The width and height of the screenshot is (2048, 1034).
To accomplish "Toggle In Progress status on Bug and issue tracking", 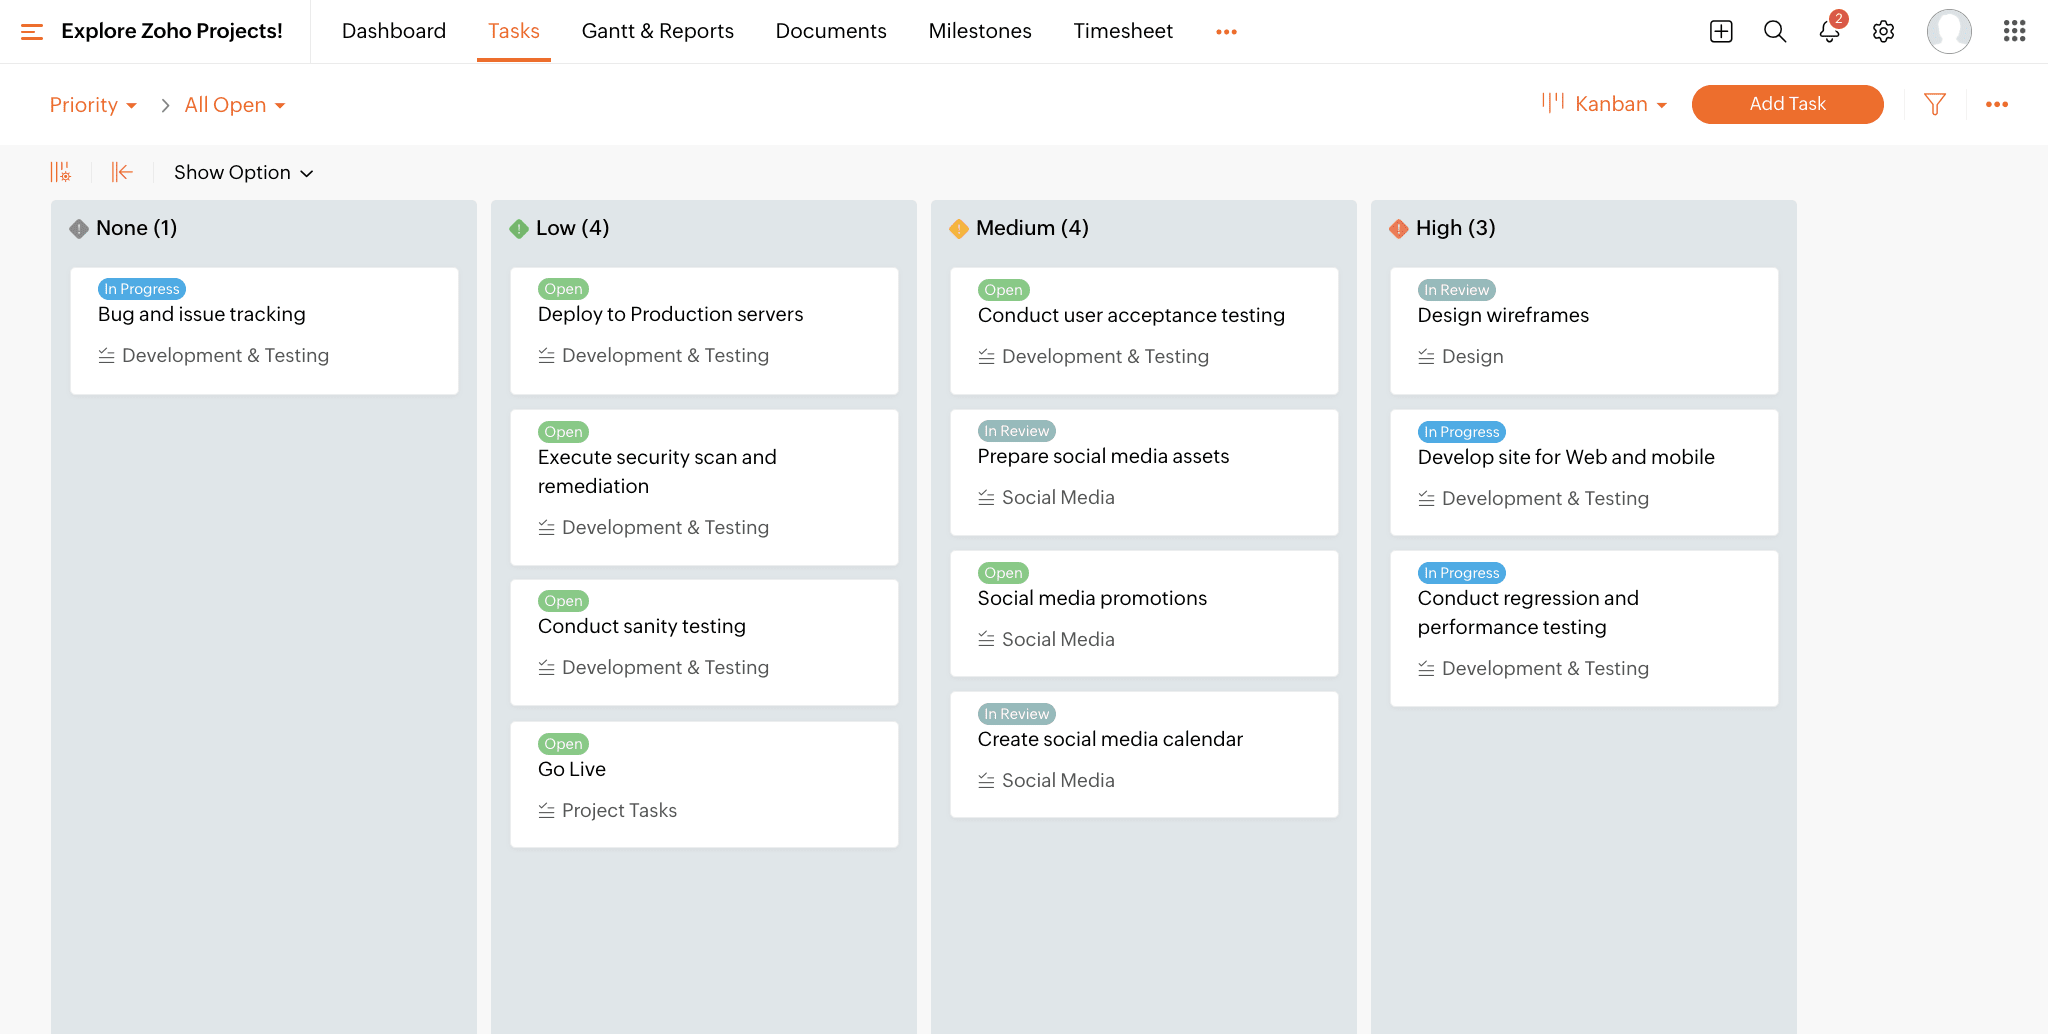I will [141, 288].
